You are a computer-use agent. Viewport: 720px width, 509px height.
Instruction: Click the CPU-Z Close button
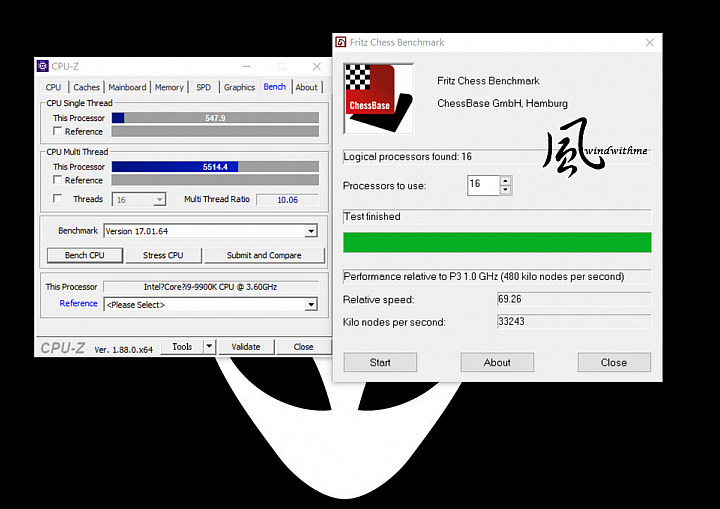pyautogui.click(x=304, y=347)
